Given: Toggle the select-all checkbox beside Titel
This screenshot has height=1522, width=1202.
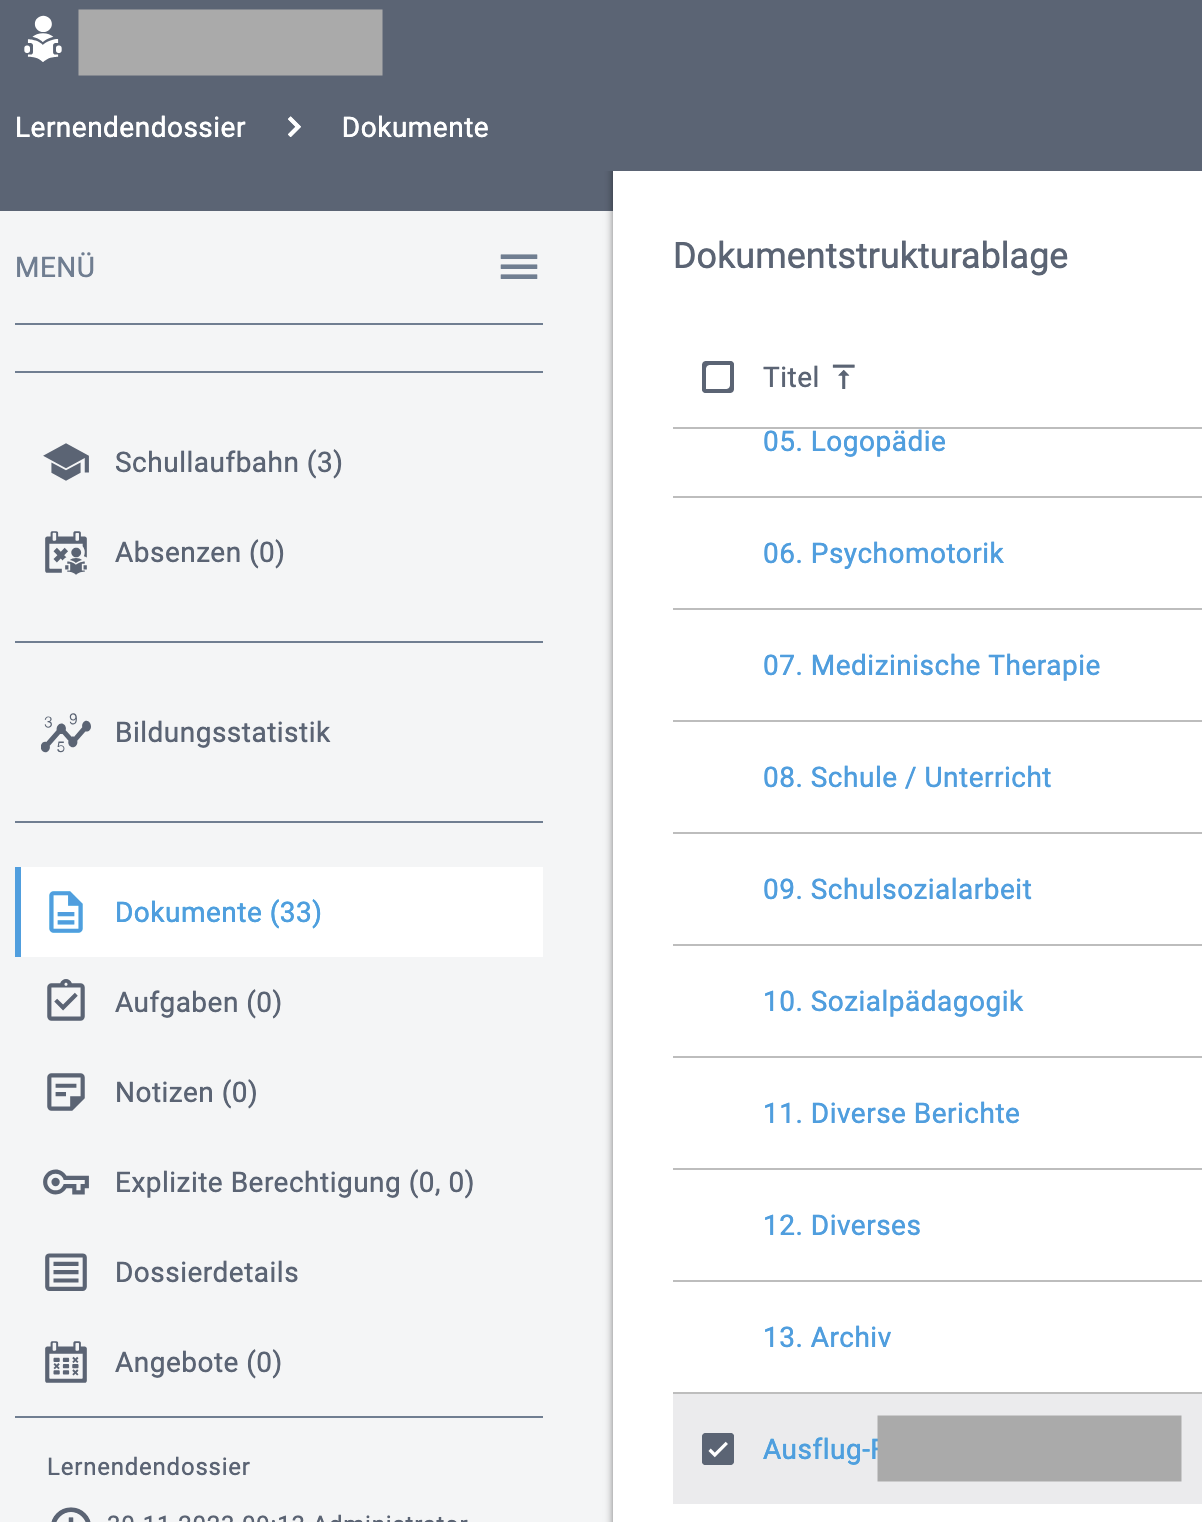Looking at the screenshot, I should pyautogui.click(x=718, y=377).
